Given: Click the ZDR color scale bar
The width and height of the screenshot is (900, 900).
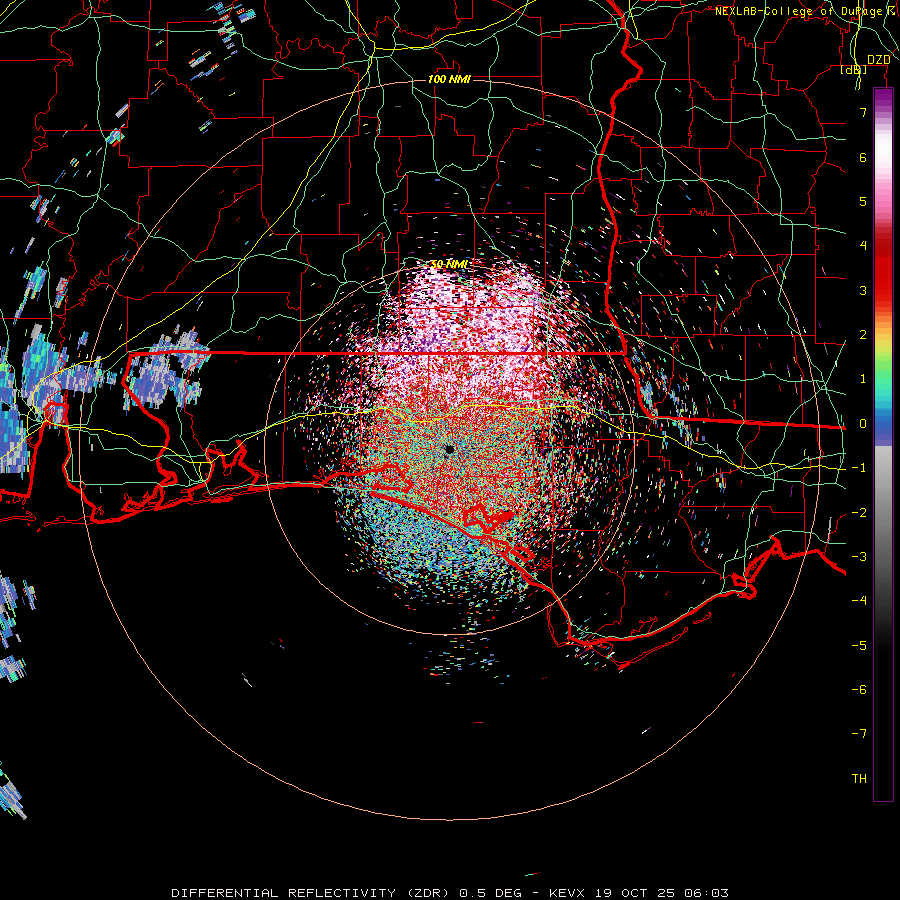Looking at the screenshot, I should point(883,444).
